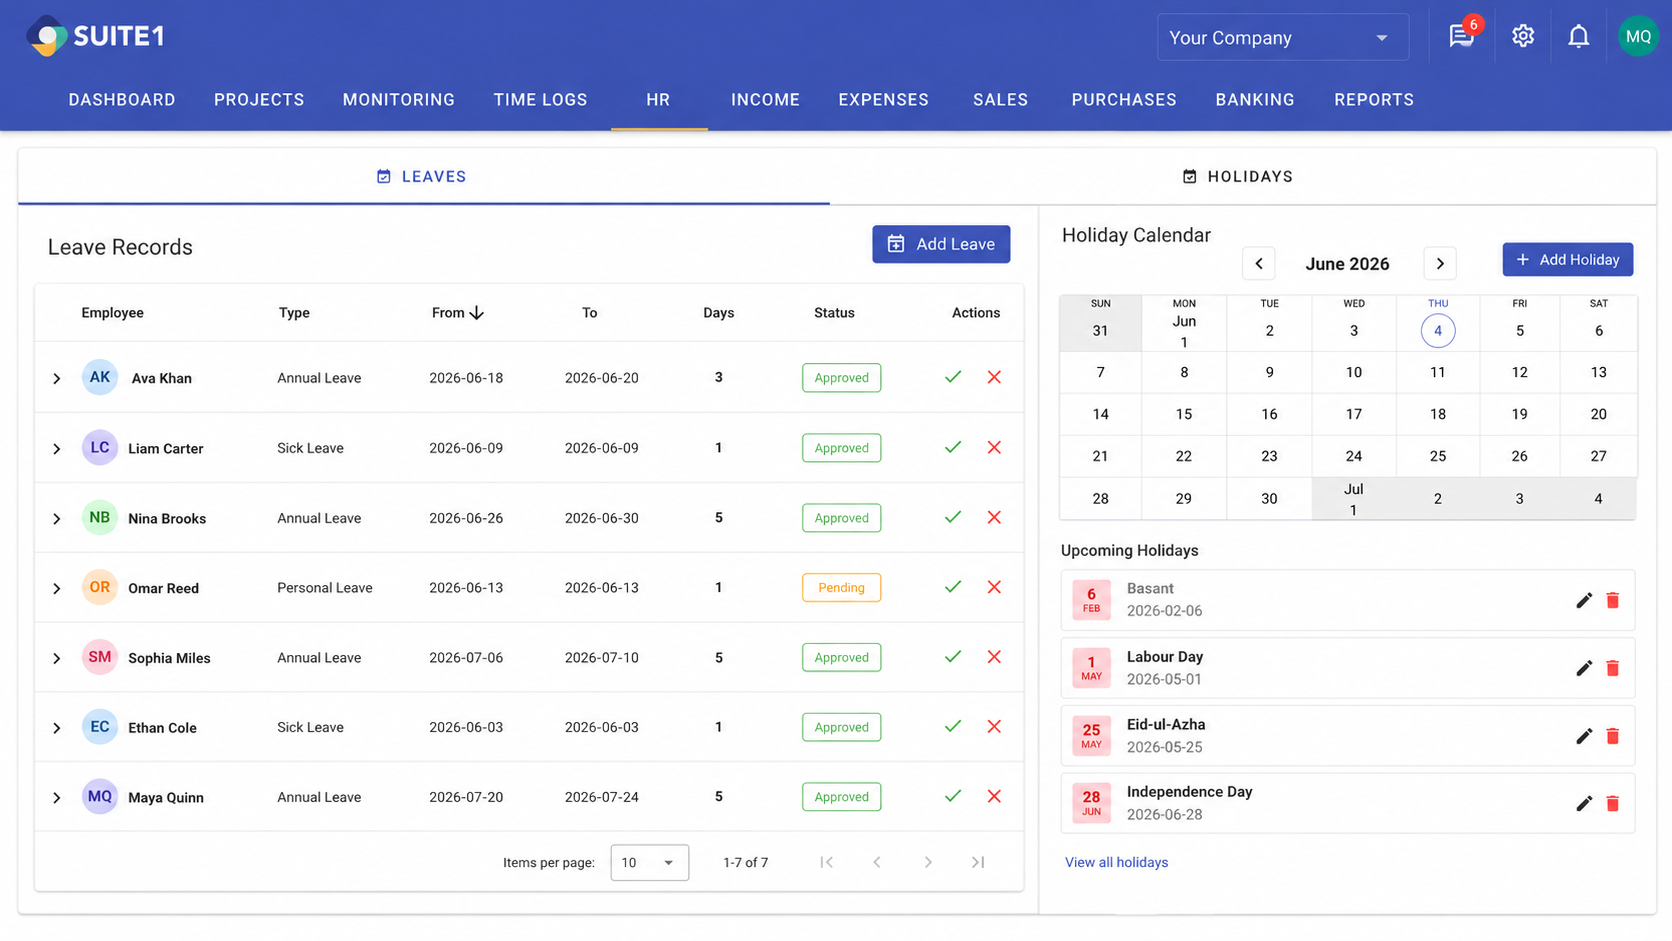Image resolution: width=1672 pixels, height=941 pixels.
Task: Edit the Labour Day holiday
Action: click(1584, 668)
